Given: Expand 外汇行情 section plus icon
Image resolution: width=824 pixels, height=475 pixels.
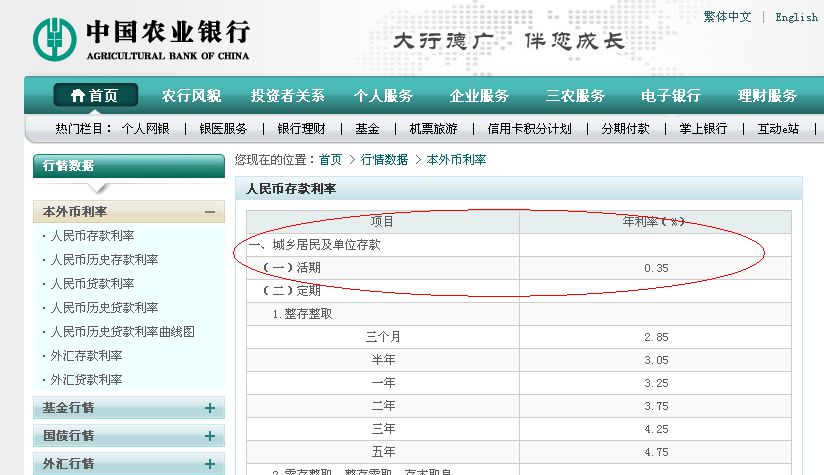Looking at the screenshot, I should [210, 463].
